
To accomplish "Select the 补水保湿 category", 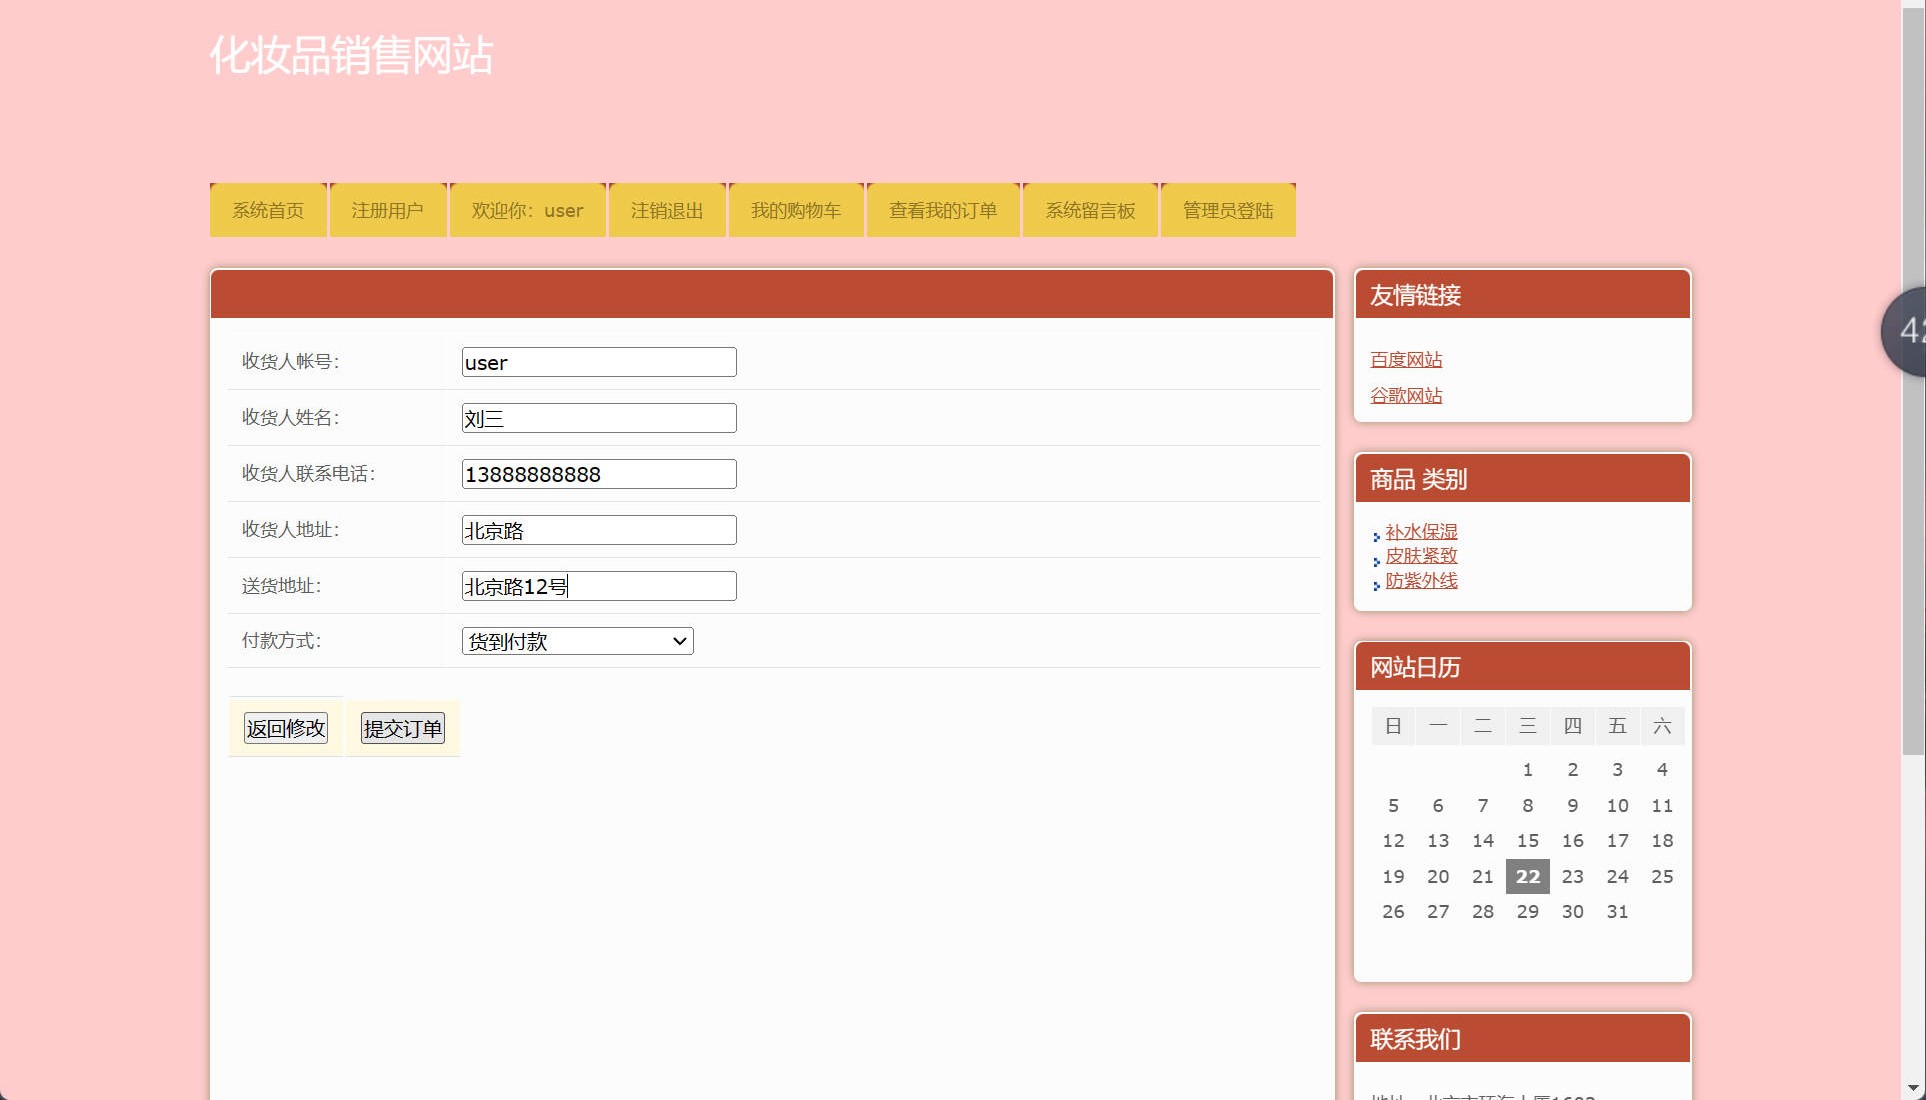I will [1421, 532].
